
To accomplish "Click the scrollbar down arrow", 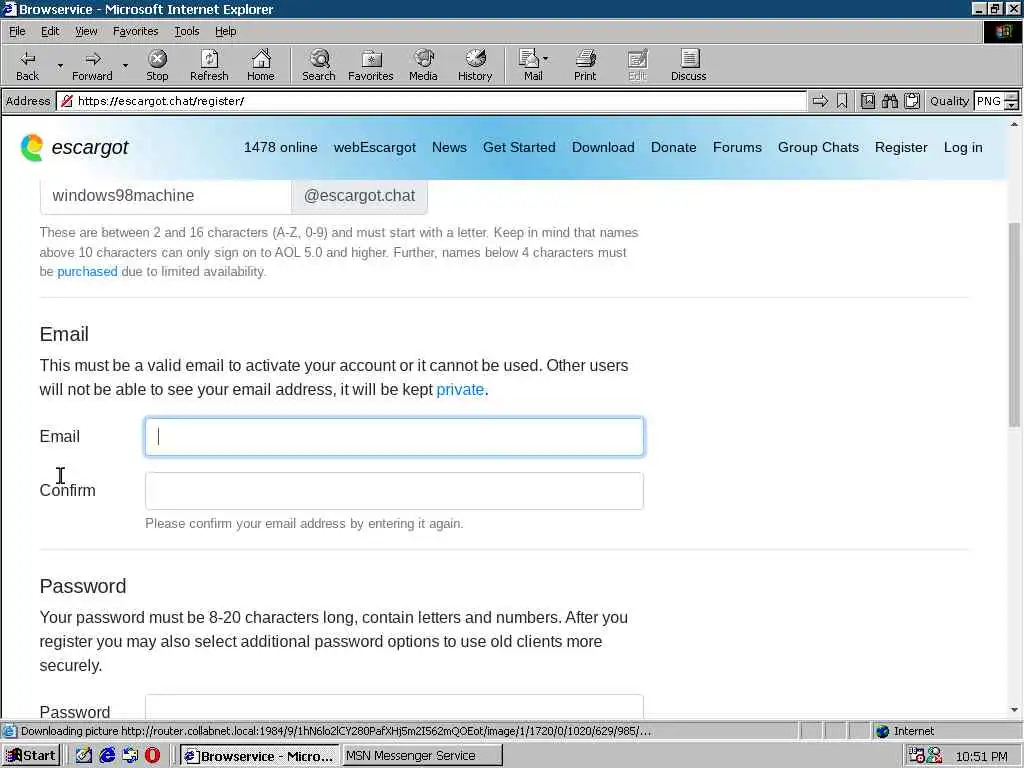I will (1014, 710).
